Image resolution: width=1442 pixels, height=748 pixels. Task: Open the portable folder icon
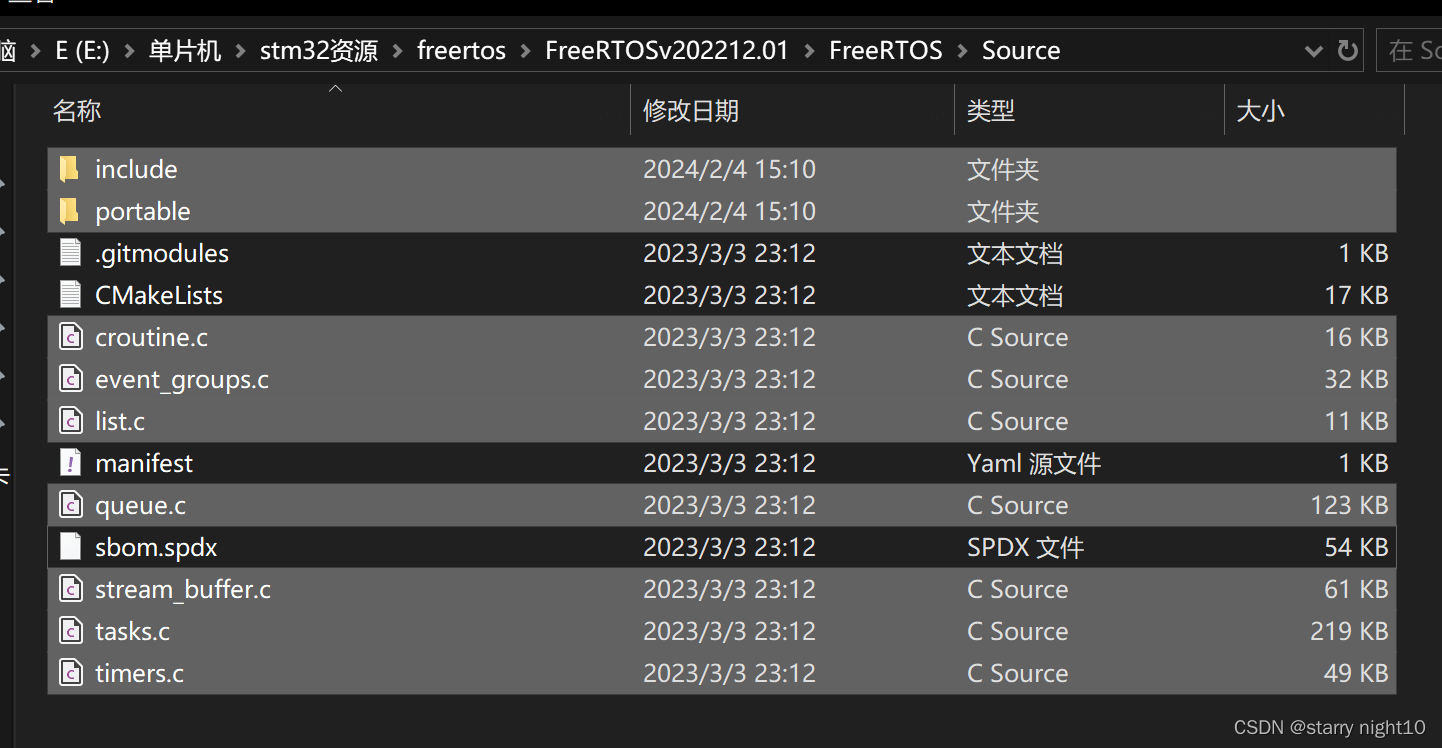pyautogui.click(x=68, y=211)
